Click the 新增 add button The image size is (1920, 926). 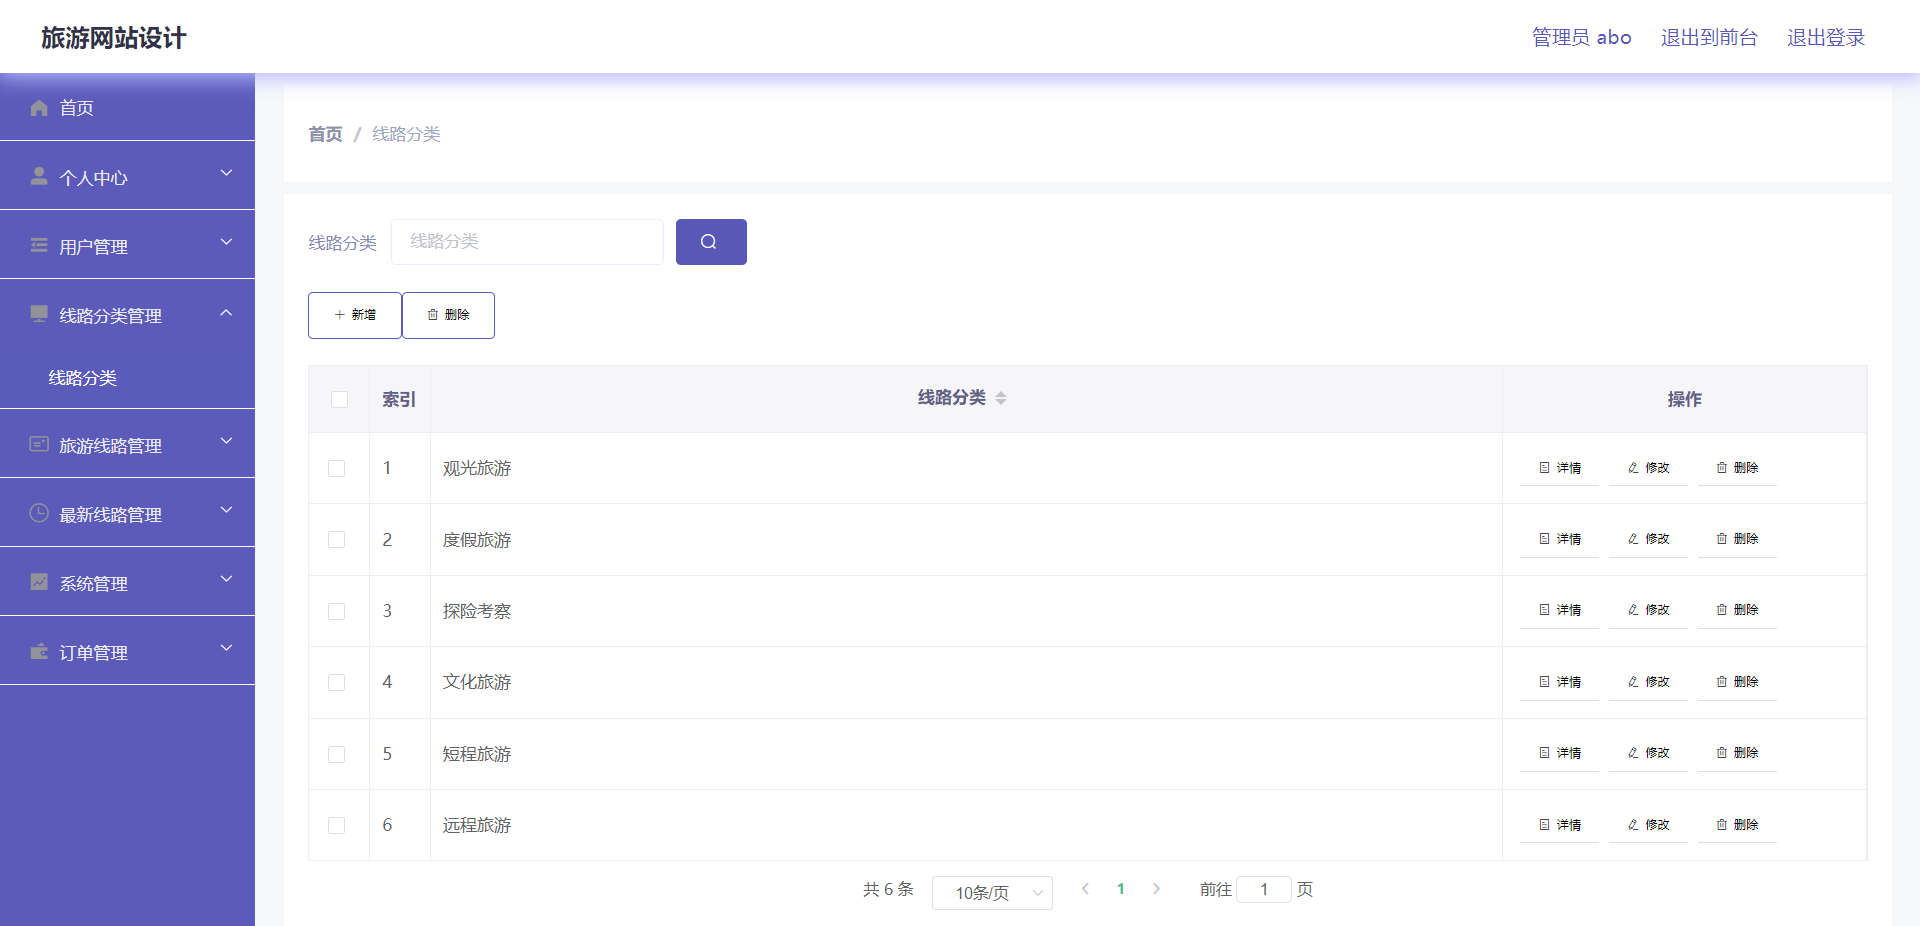coord(354,315)
